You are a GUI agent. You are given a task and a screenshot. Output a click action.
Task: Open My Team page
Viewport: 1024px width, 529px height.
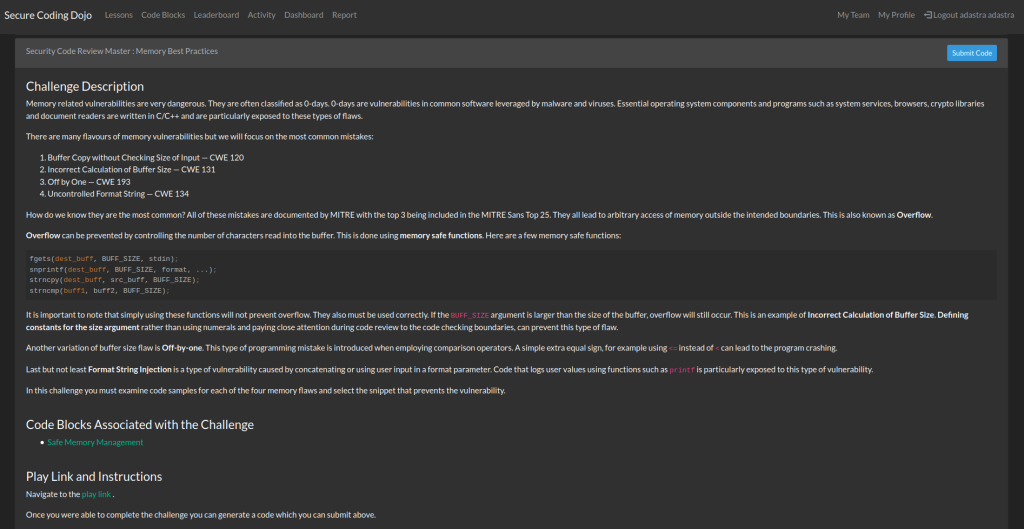coord(853,15)
